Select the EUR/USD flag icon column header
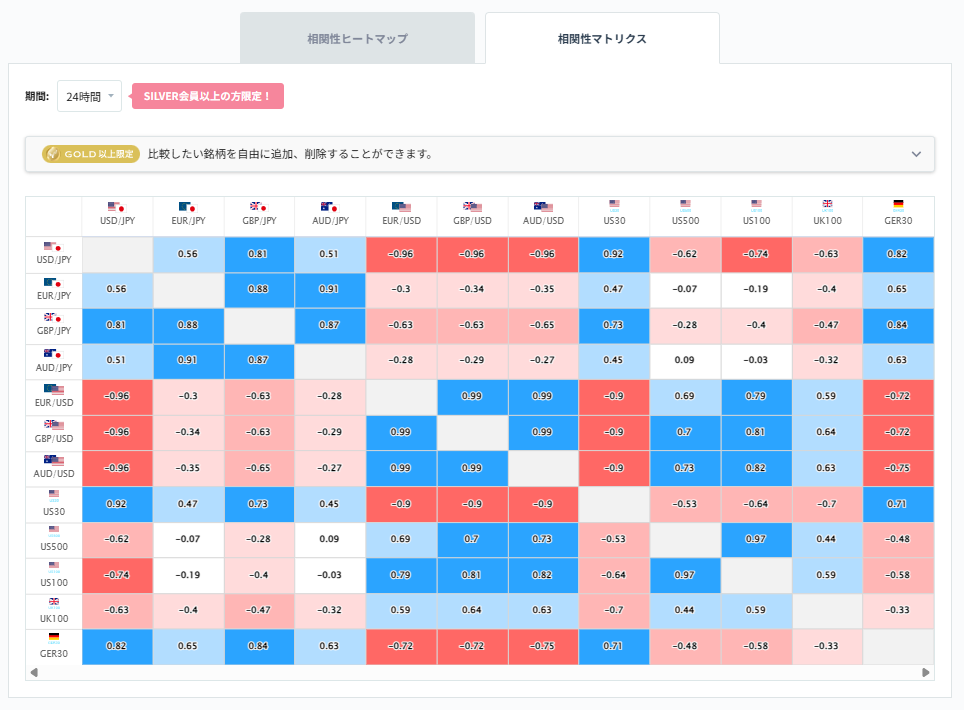 [401, 205]
